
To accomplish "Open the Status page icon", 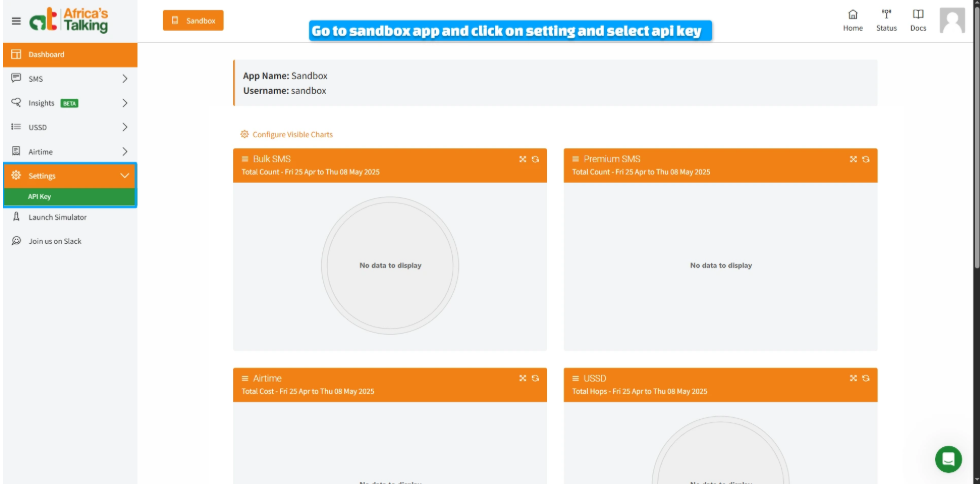I will pos(886,14).
